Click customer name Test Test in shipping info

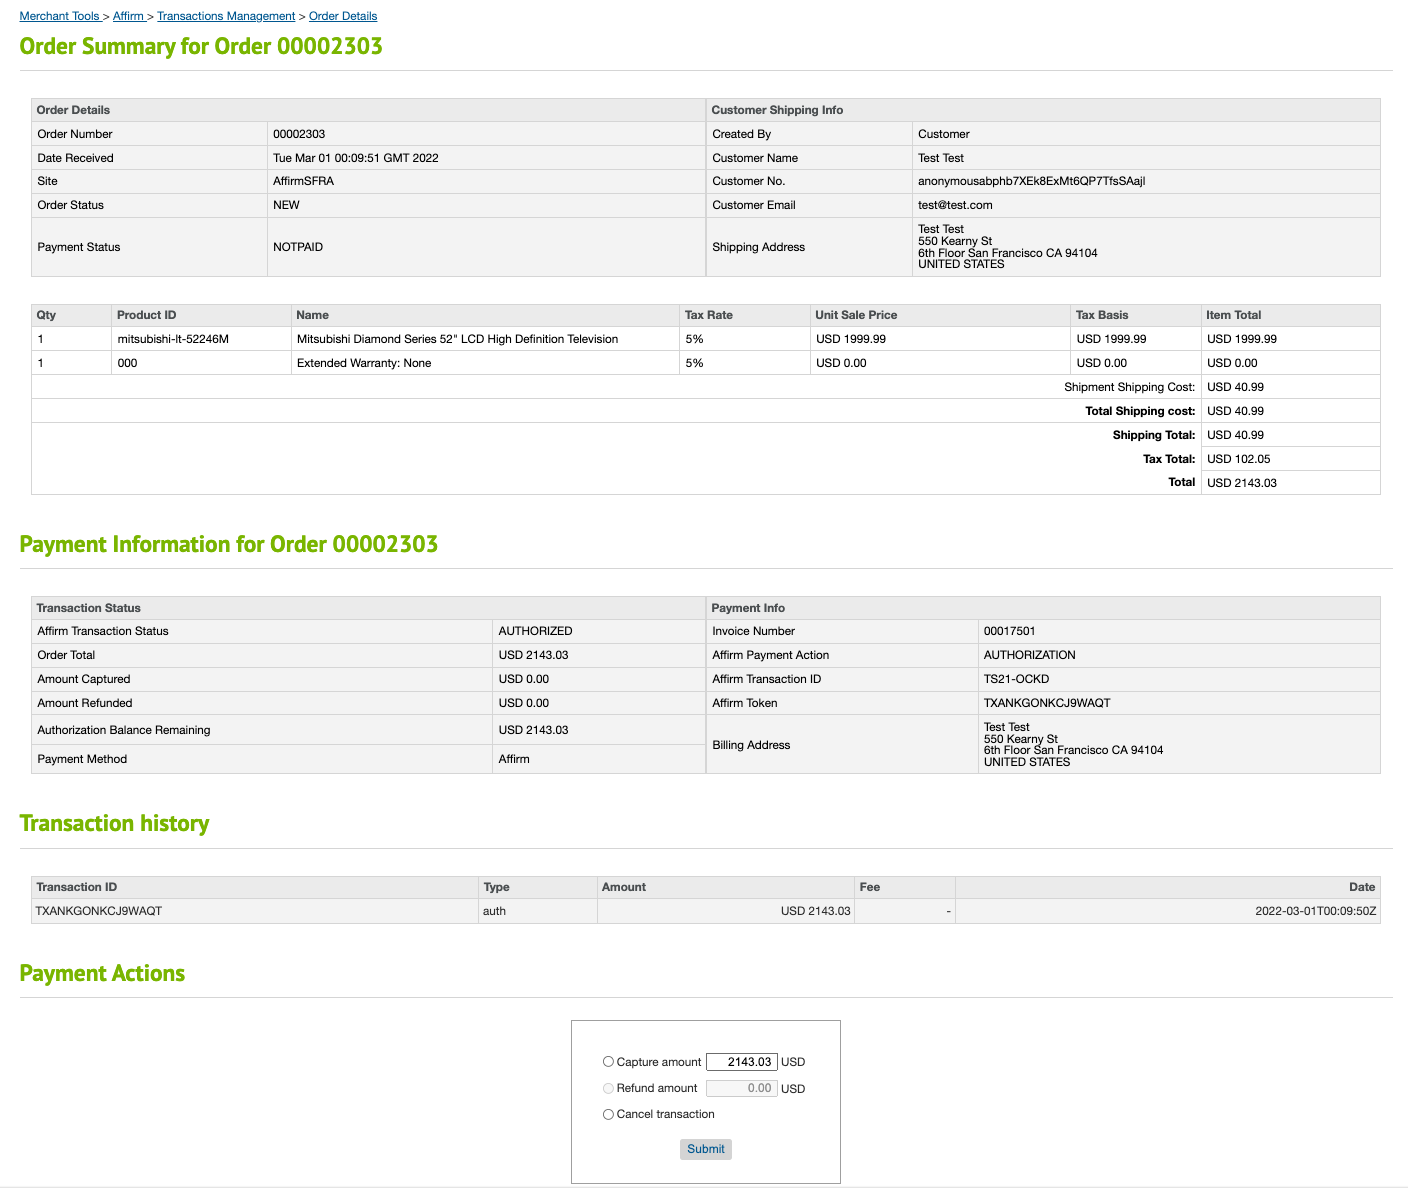[x=941, y=158]
